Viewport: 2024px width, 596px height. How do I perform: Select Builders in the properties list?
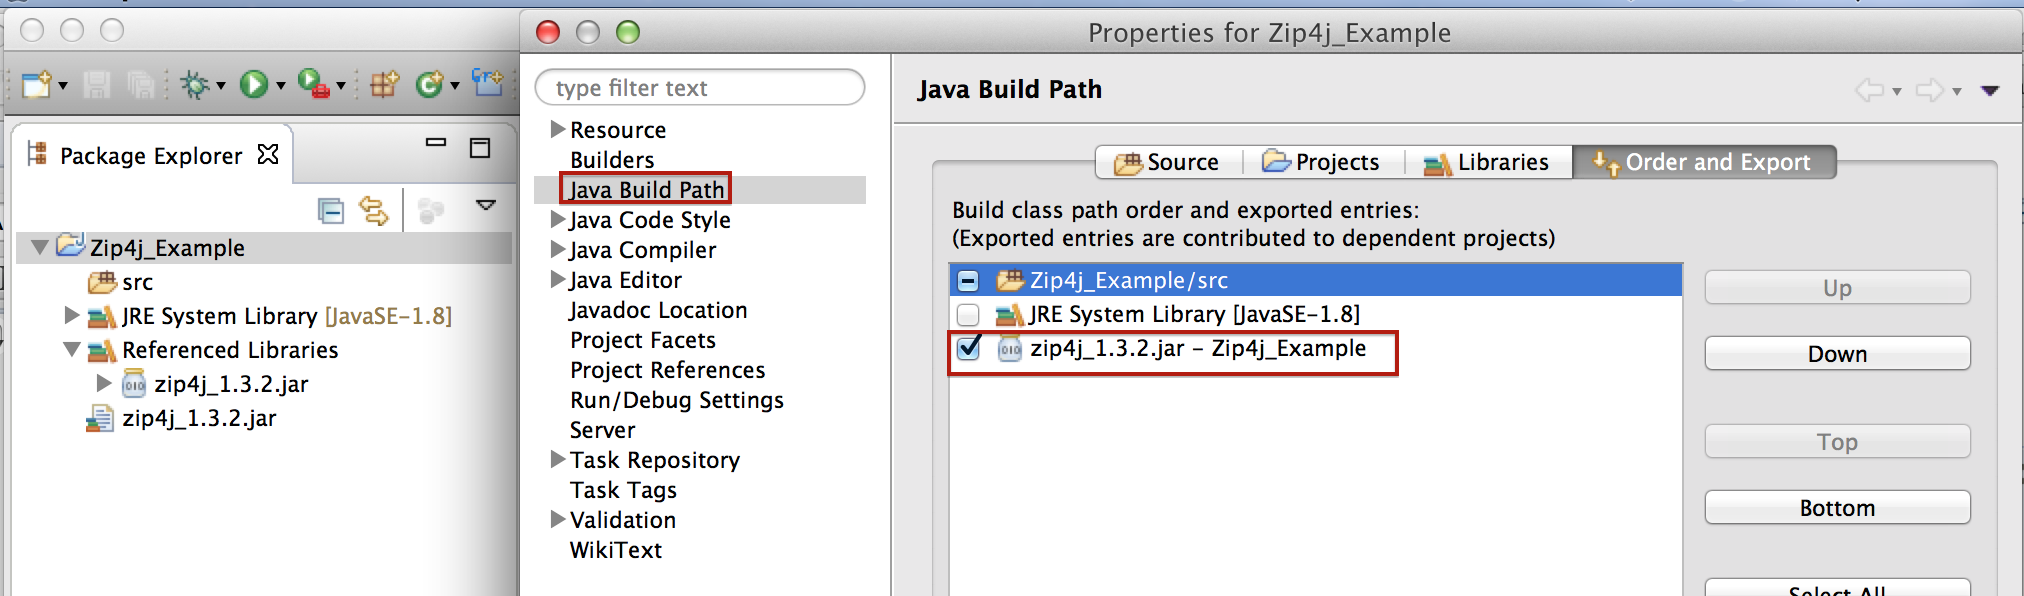(x=612, y=160)
